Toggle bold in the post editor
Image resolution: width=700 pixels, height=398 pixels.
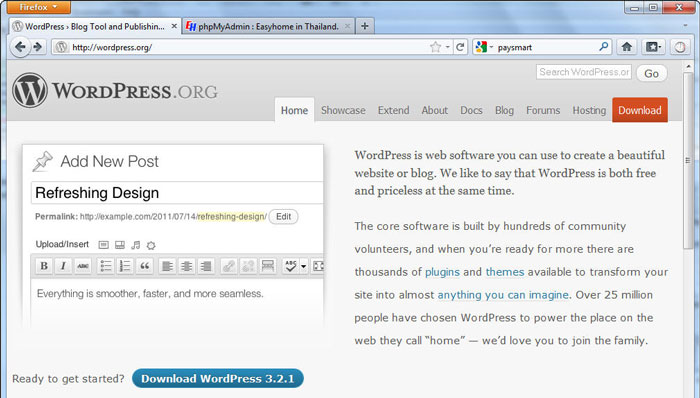pyautogui.click(x=44, y=266)
